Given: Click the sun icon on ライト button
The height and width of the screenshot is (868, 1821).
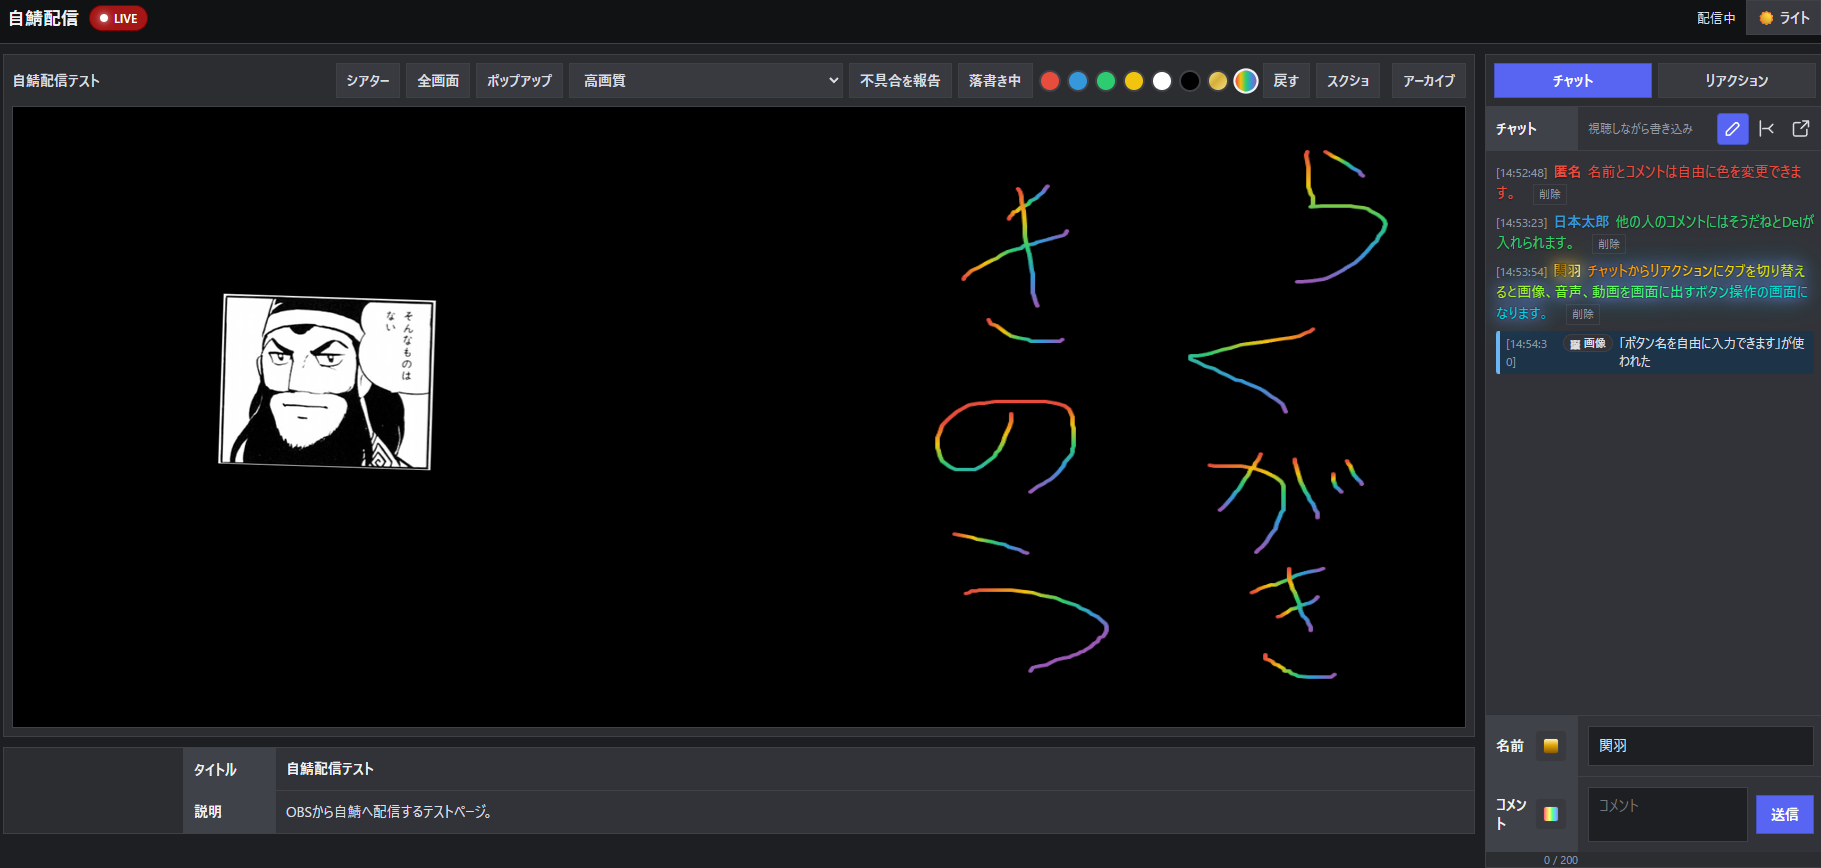Looking at the screenshot, I should click(1766, 18).
